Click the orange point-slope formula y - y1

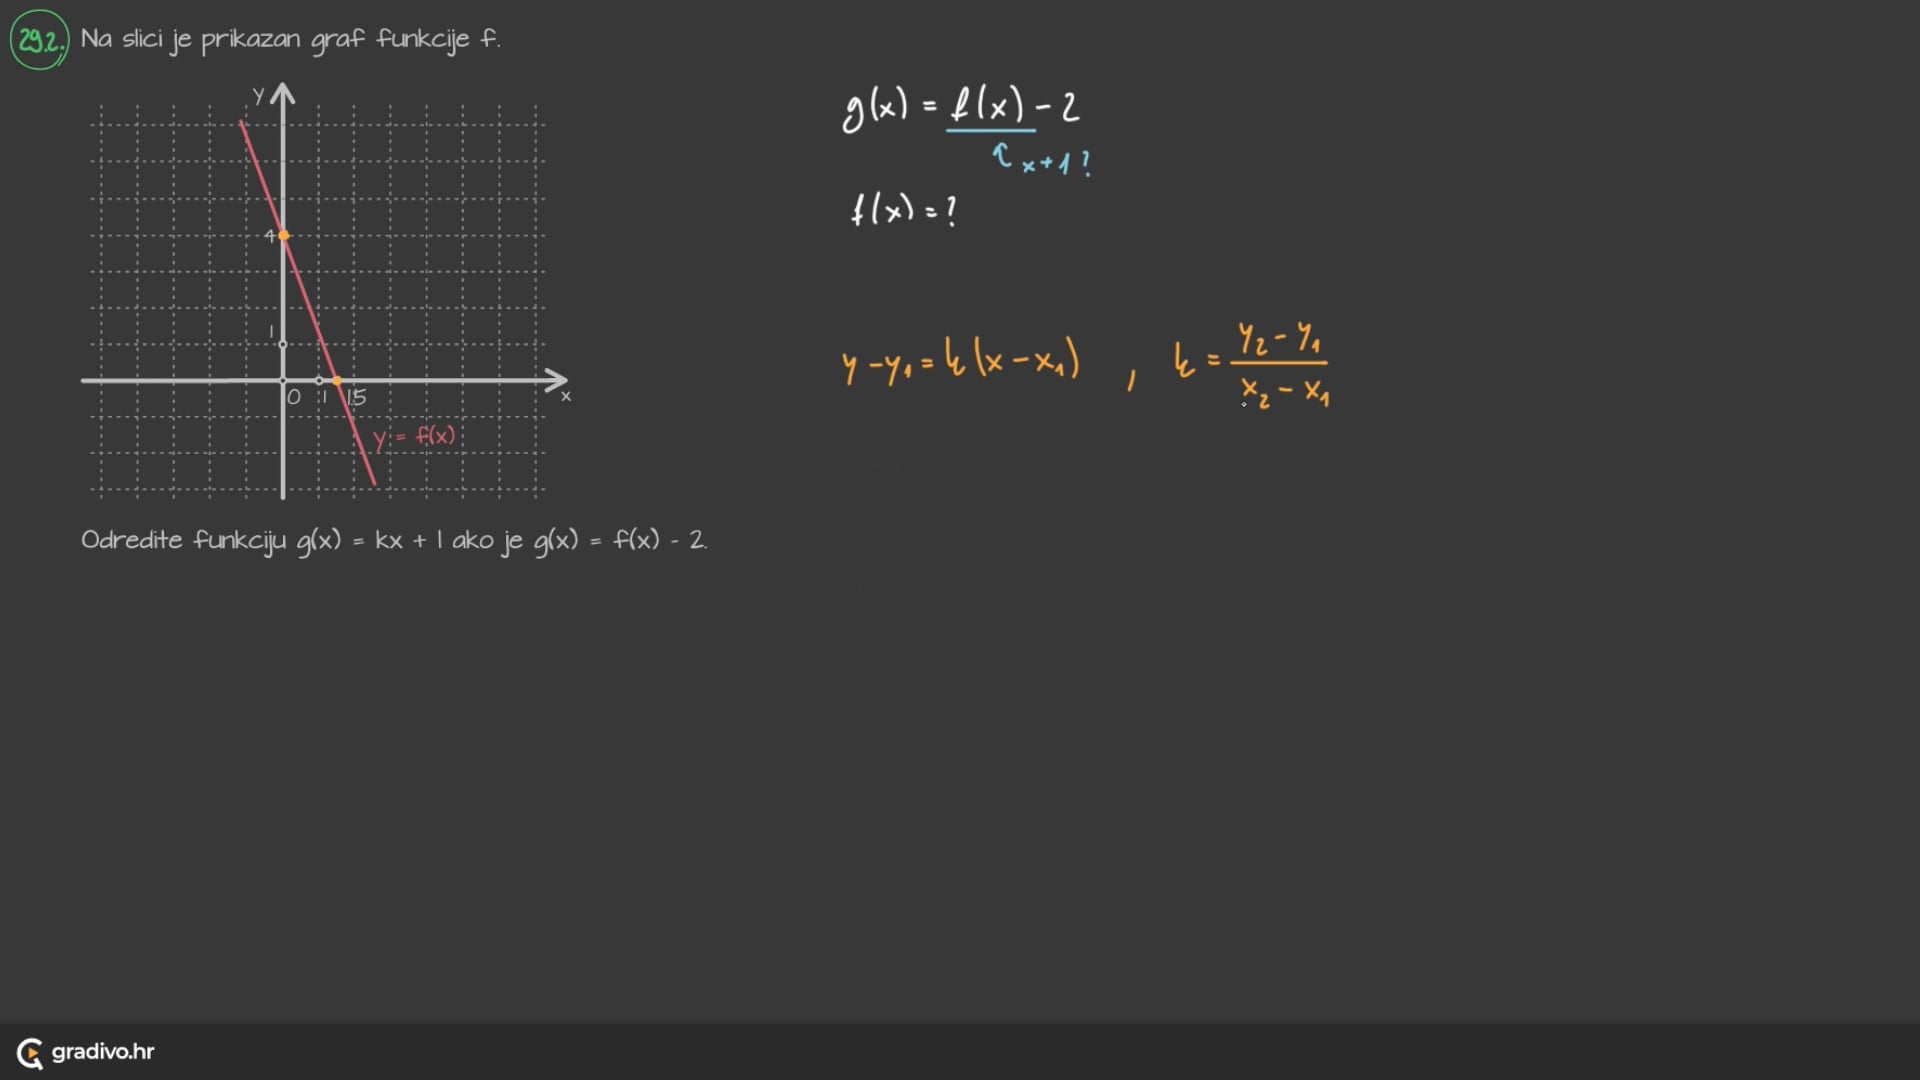960,360
